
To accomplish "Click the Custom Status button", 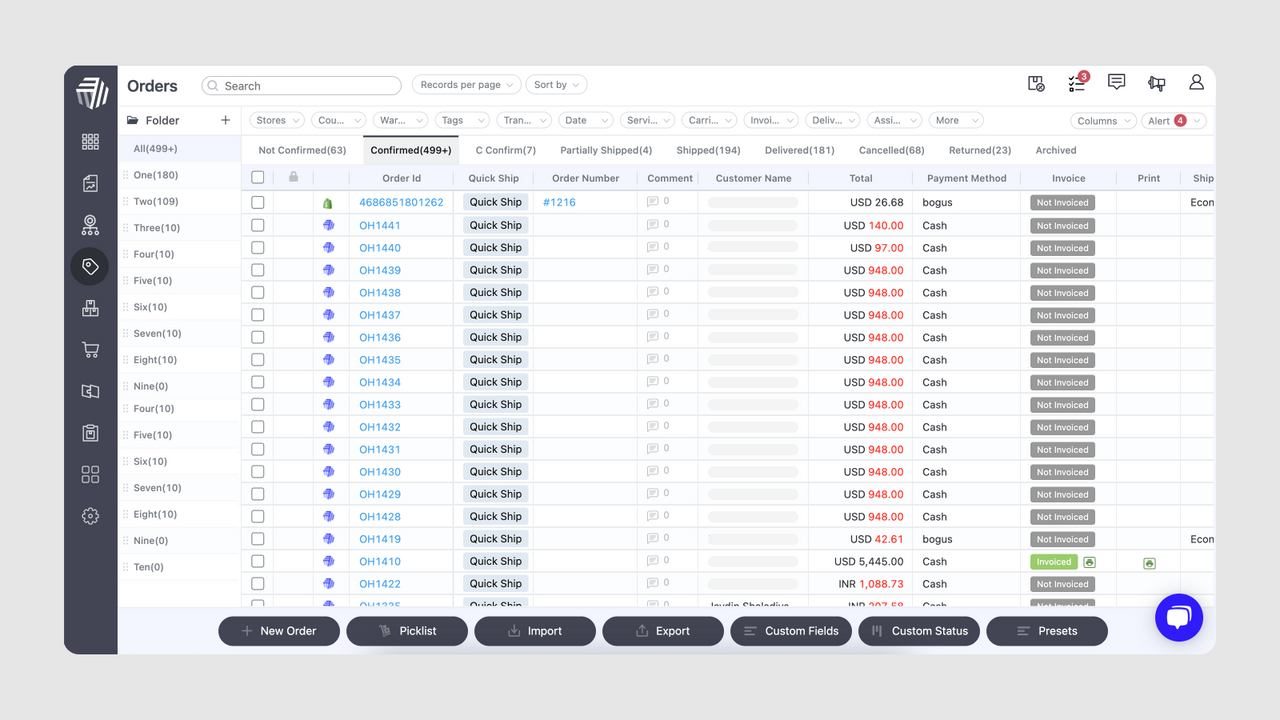I will (x=919, y=631).
